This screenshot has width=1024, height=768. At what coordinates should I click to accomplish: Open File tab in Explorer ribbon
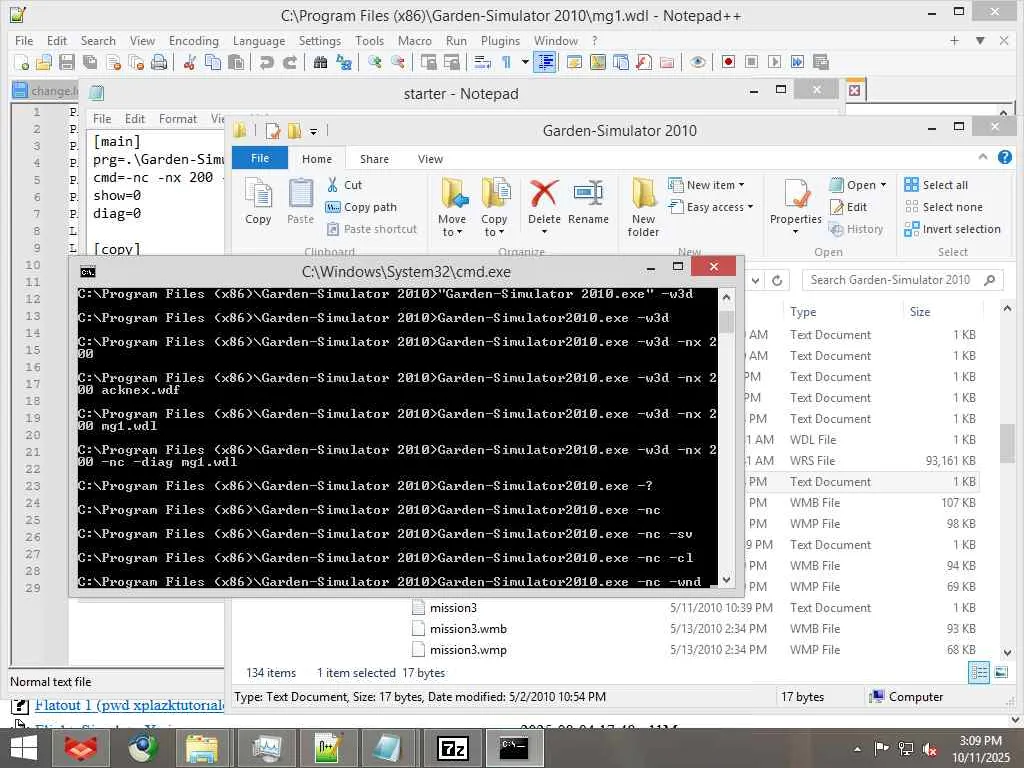260,158
